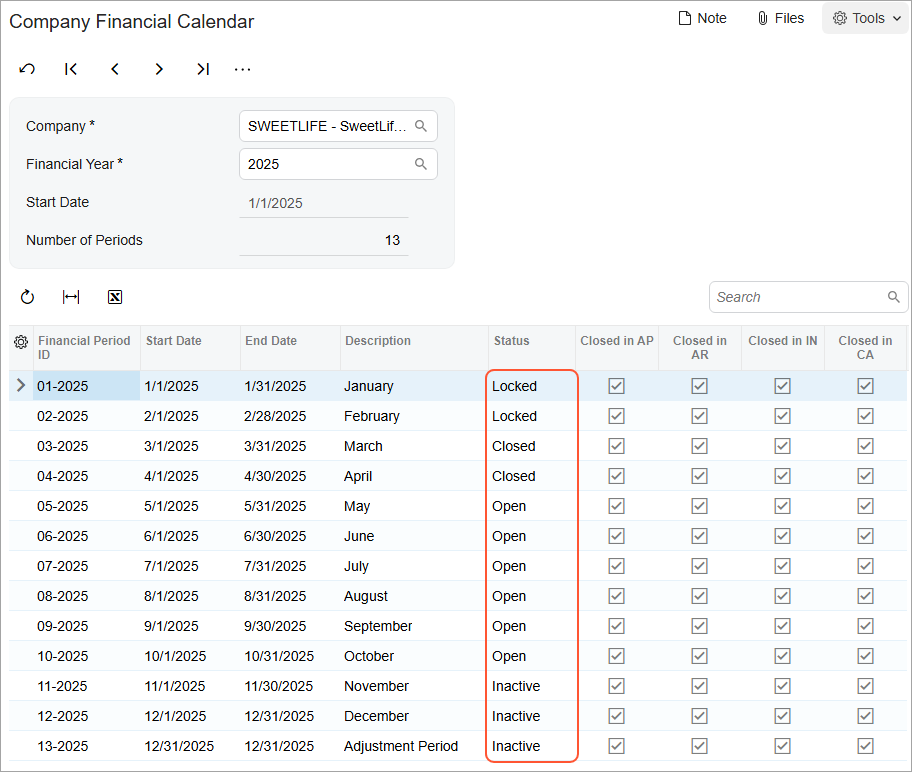The height and width of the screenshot is (772, 912).
Task: Jump to last record using arrow icon
Action: point(203,69)
